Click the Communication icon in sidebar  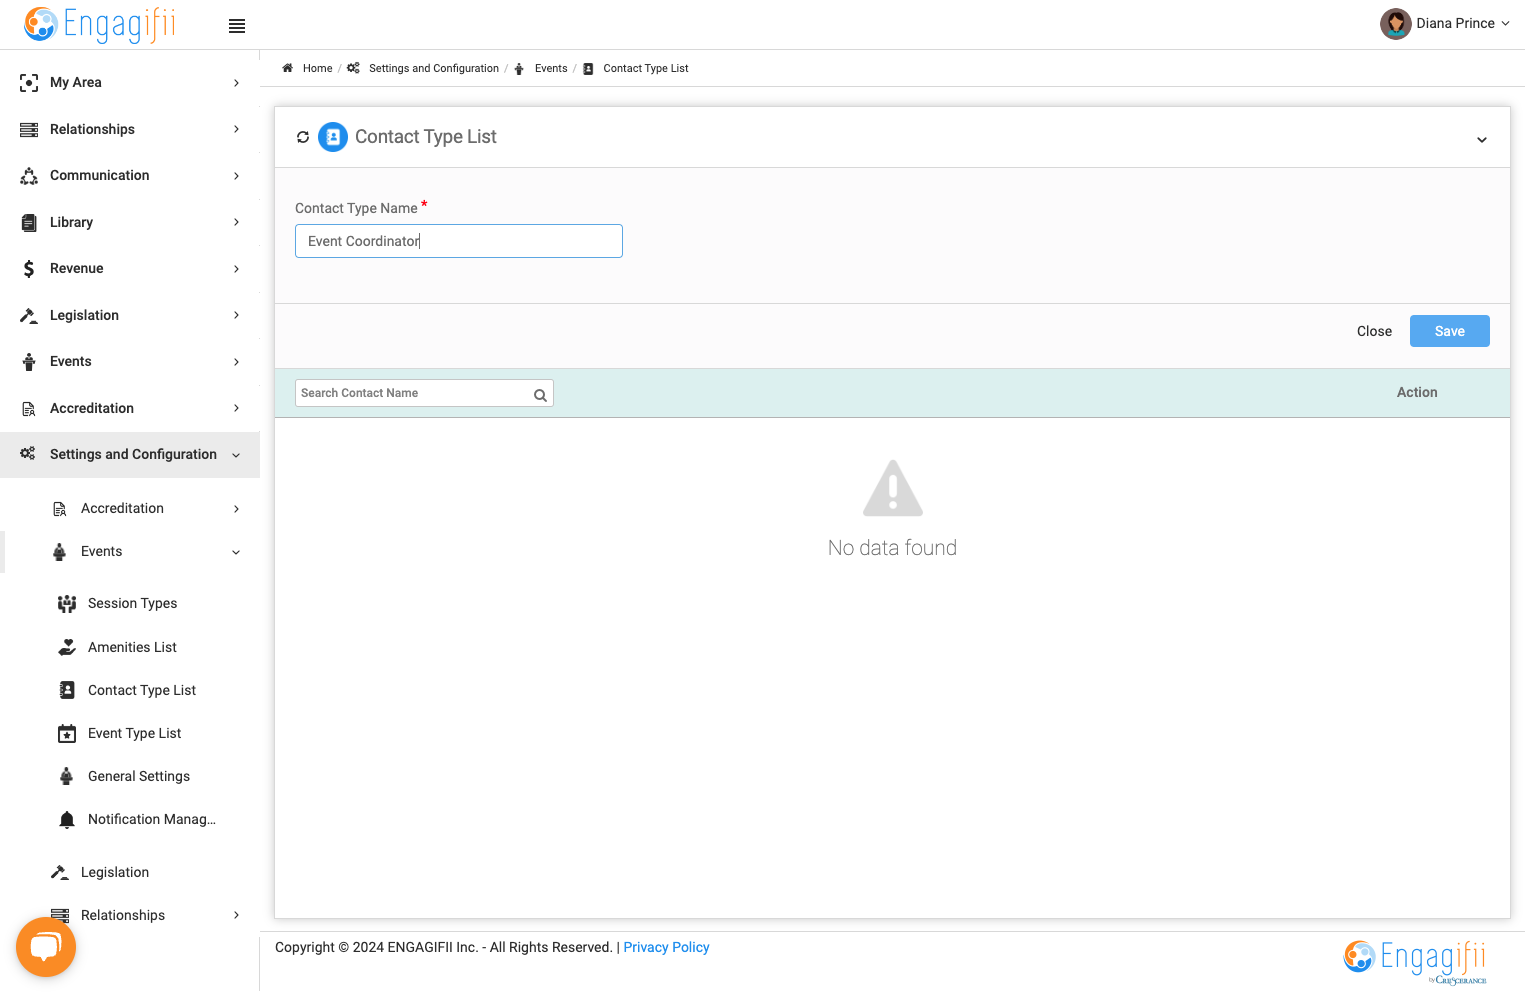[29, 176]
